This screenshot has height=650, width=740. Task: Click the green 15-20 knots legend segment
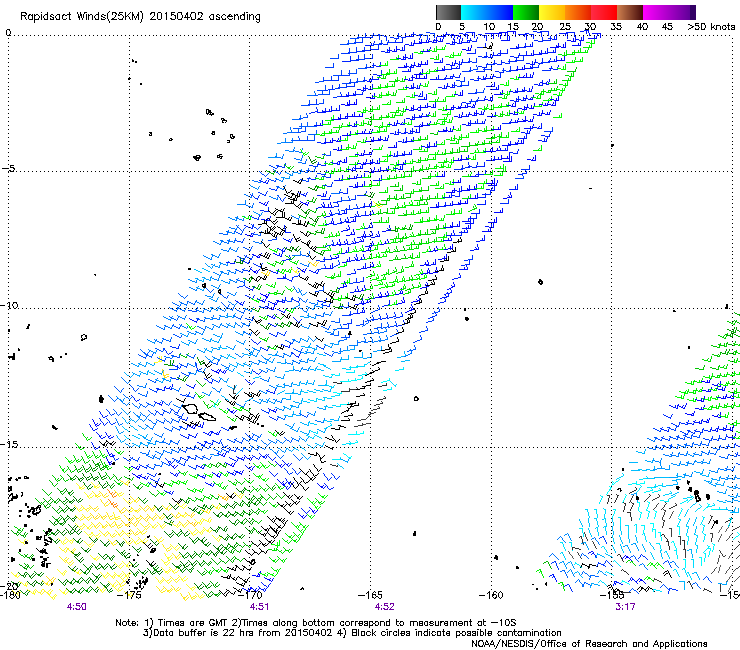pos(526,12)
